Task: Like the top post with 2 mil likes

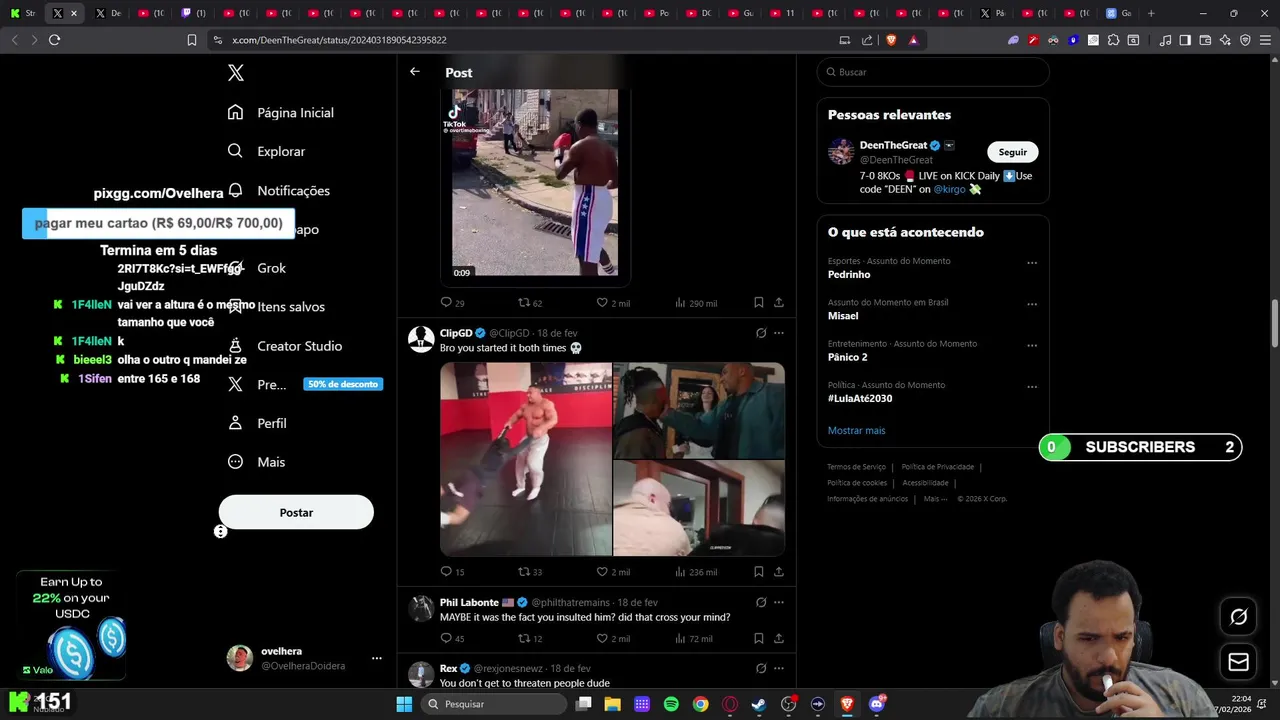Action: coord(613,303)
